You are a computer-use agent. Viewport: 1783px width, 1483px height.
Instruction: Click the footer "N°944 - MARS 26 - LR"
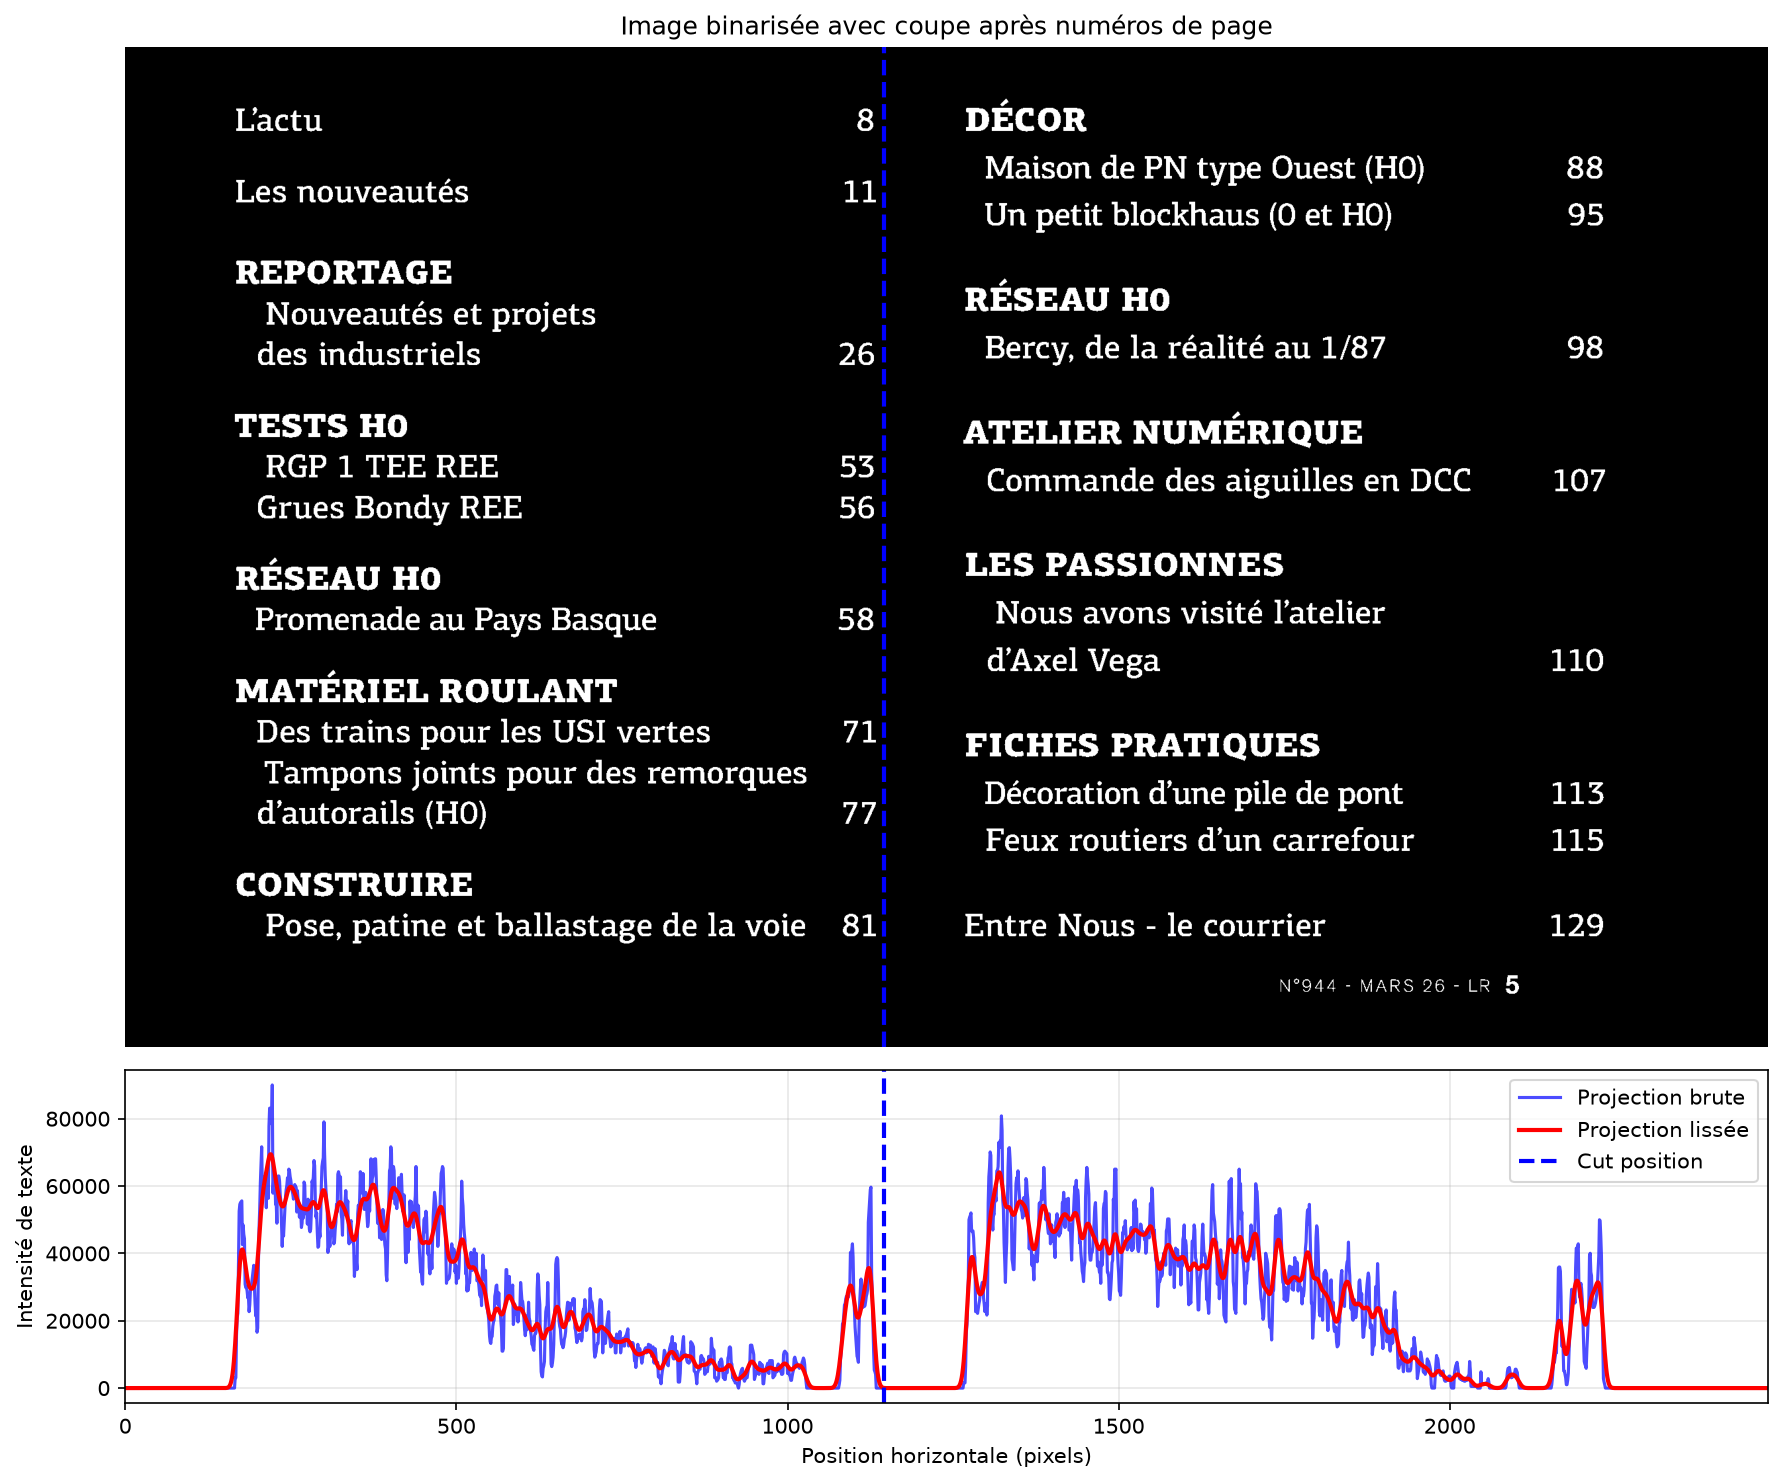coord(1385,986)
